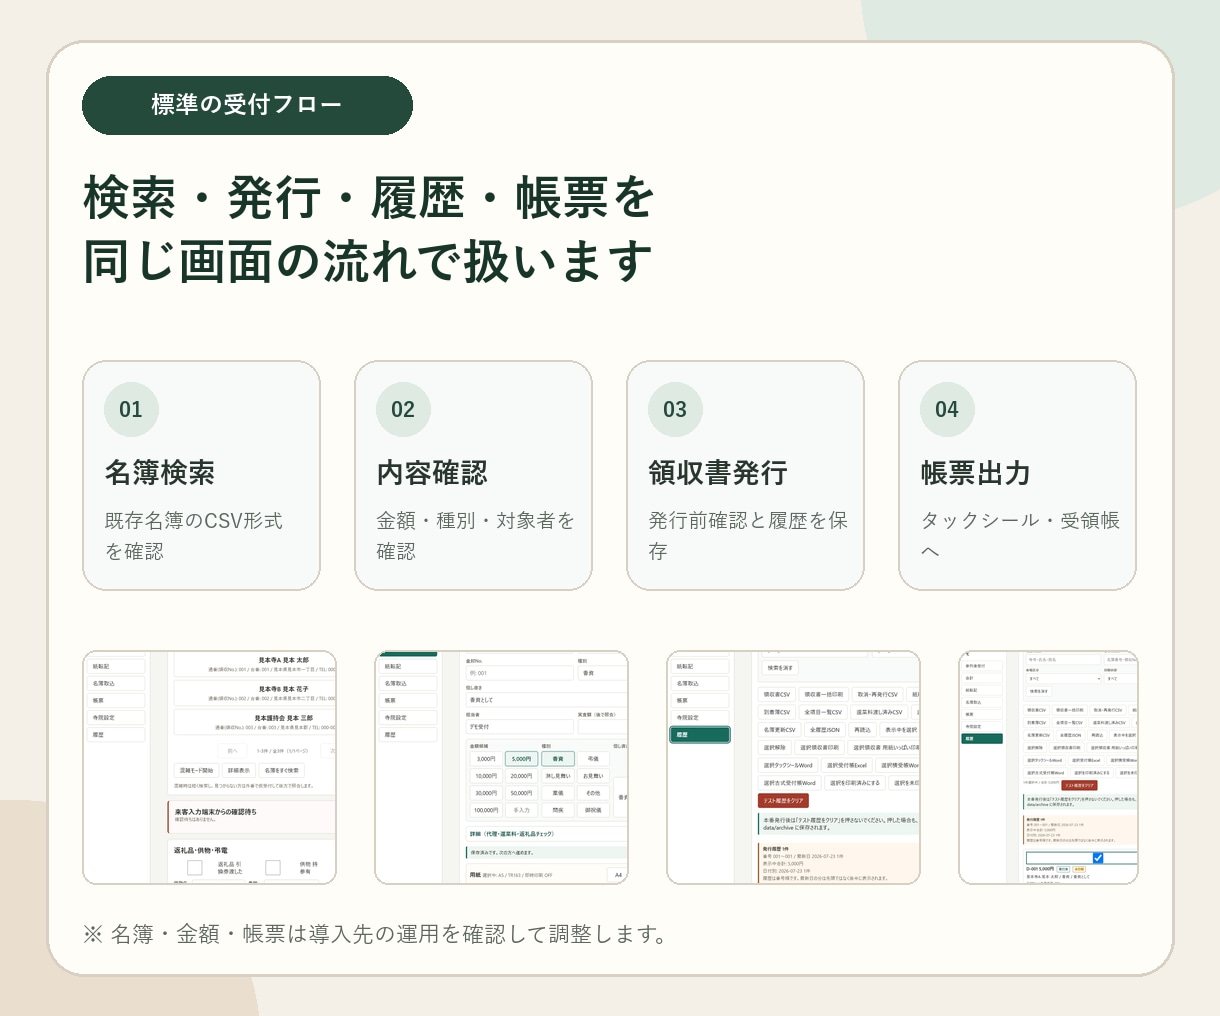Viewport: 1220px width, 1016px height.
Task: Click 選択タックシールWord in third screenshot
Action: point(788,765)
